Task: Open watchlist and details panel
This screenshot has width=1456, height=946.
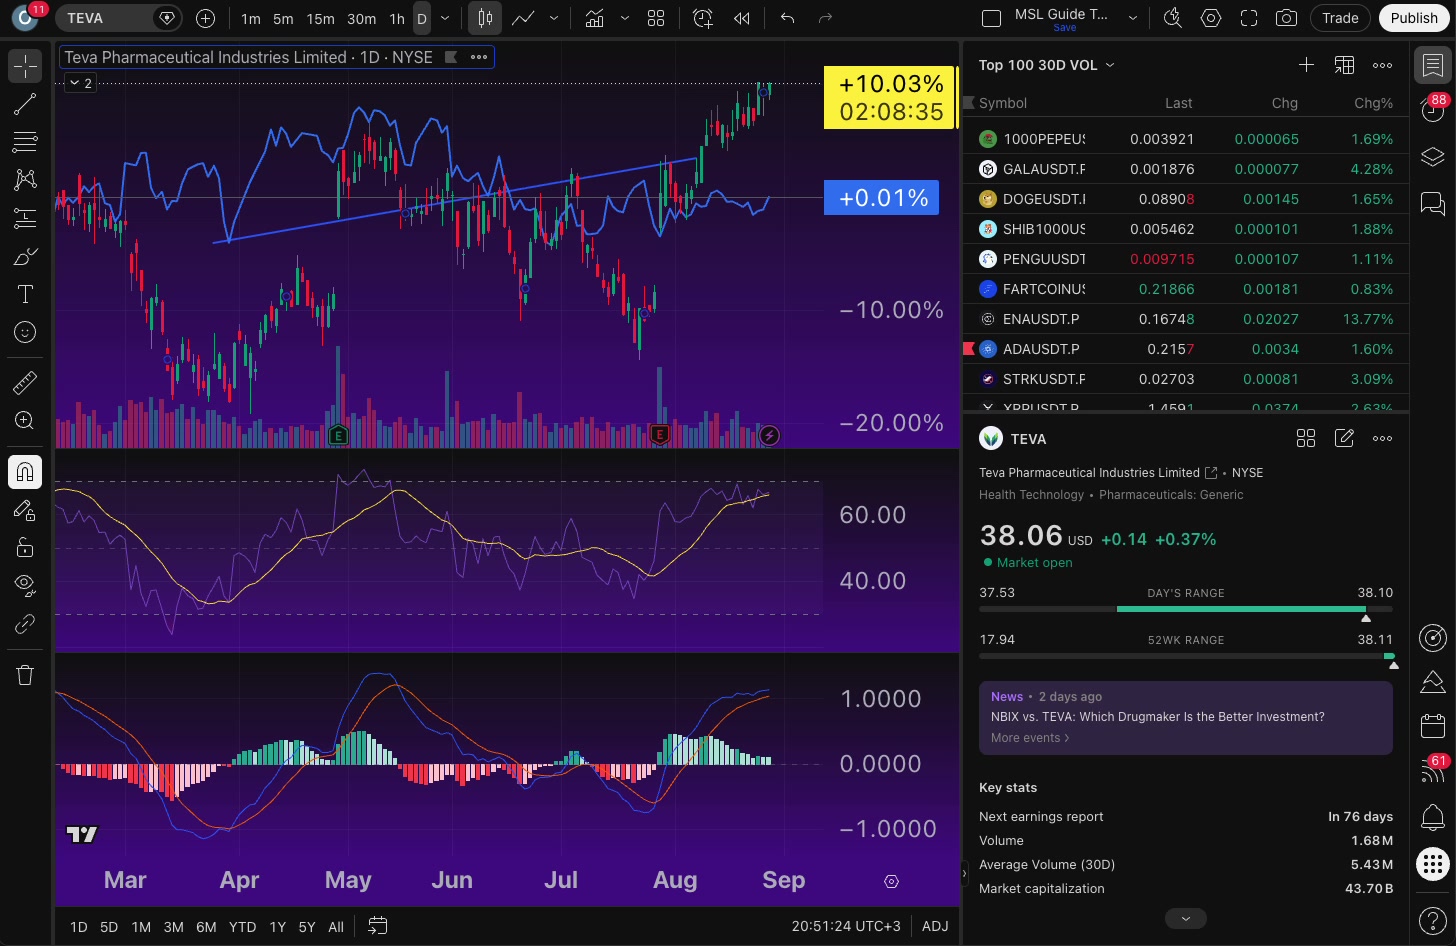Action: (x=1433, y=66)
